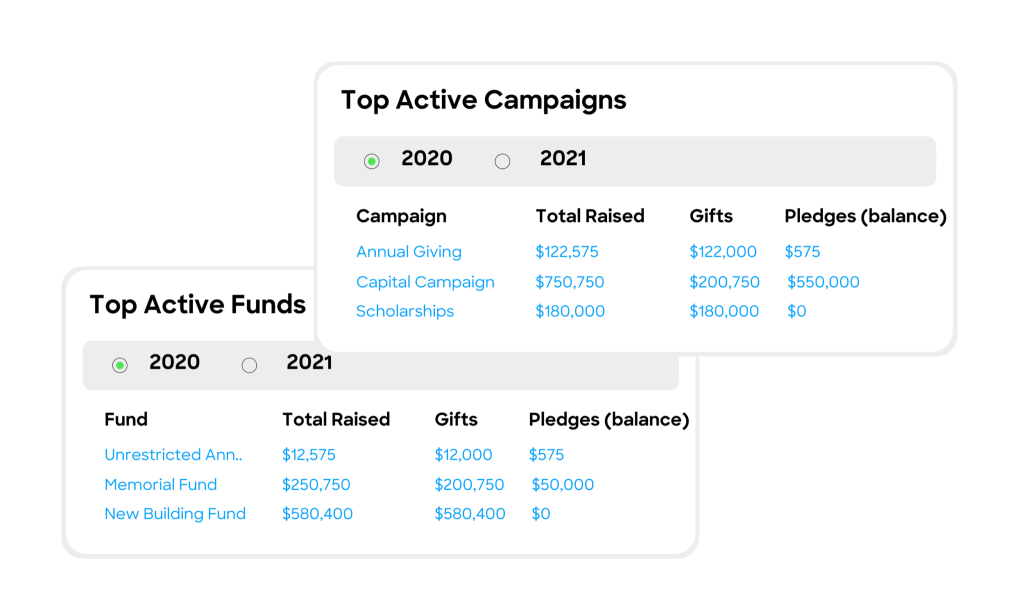Select 2021 radio in Top Active Funds
Viewport: 1024px width, 615px height.
point(249,365)
